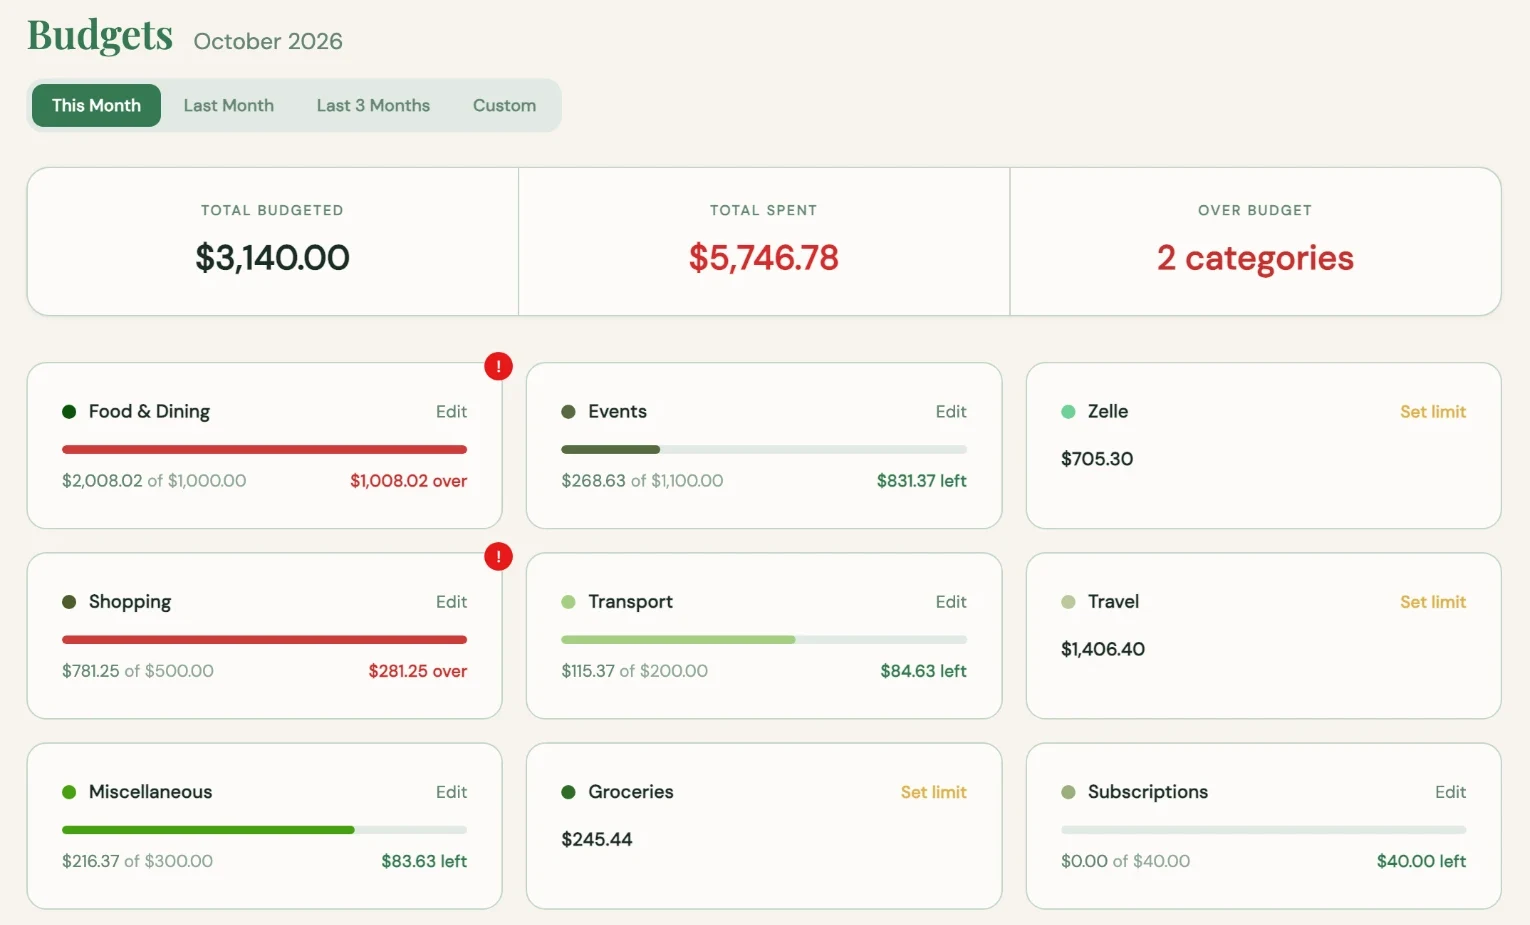Click the '$281.25 over' text
The height and width of the screenshot is (925, 1530).
tap(417, 671)
